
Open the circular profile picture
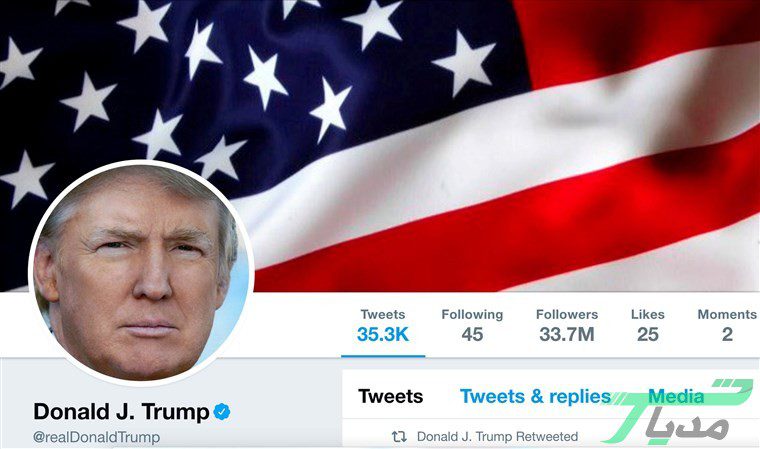coord(141,273)
